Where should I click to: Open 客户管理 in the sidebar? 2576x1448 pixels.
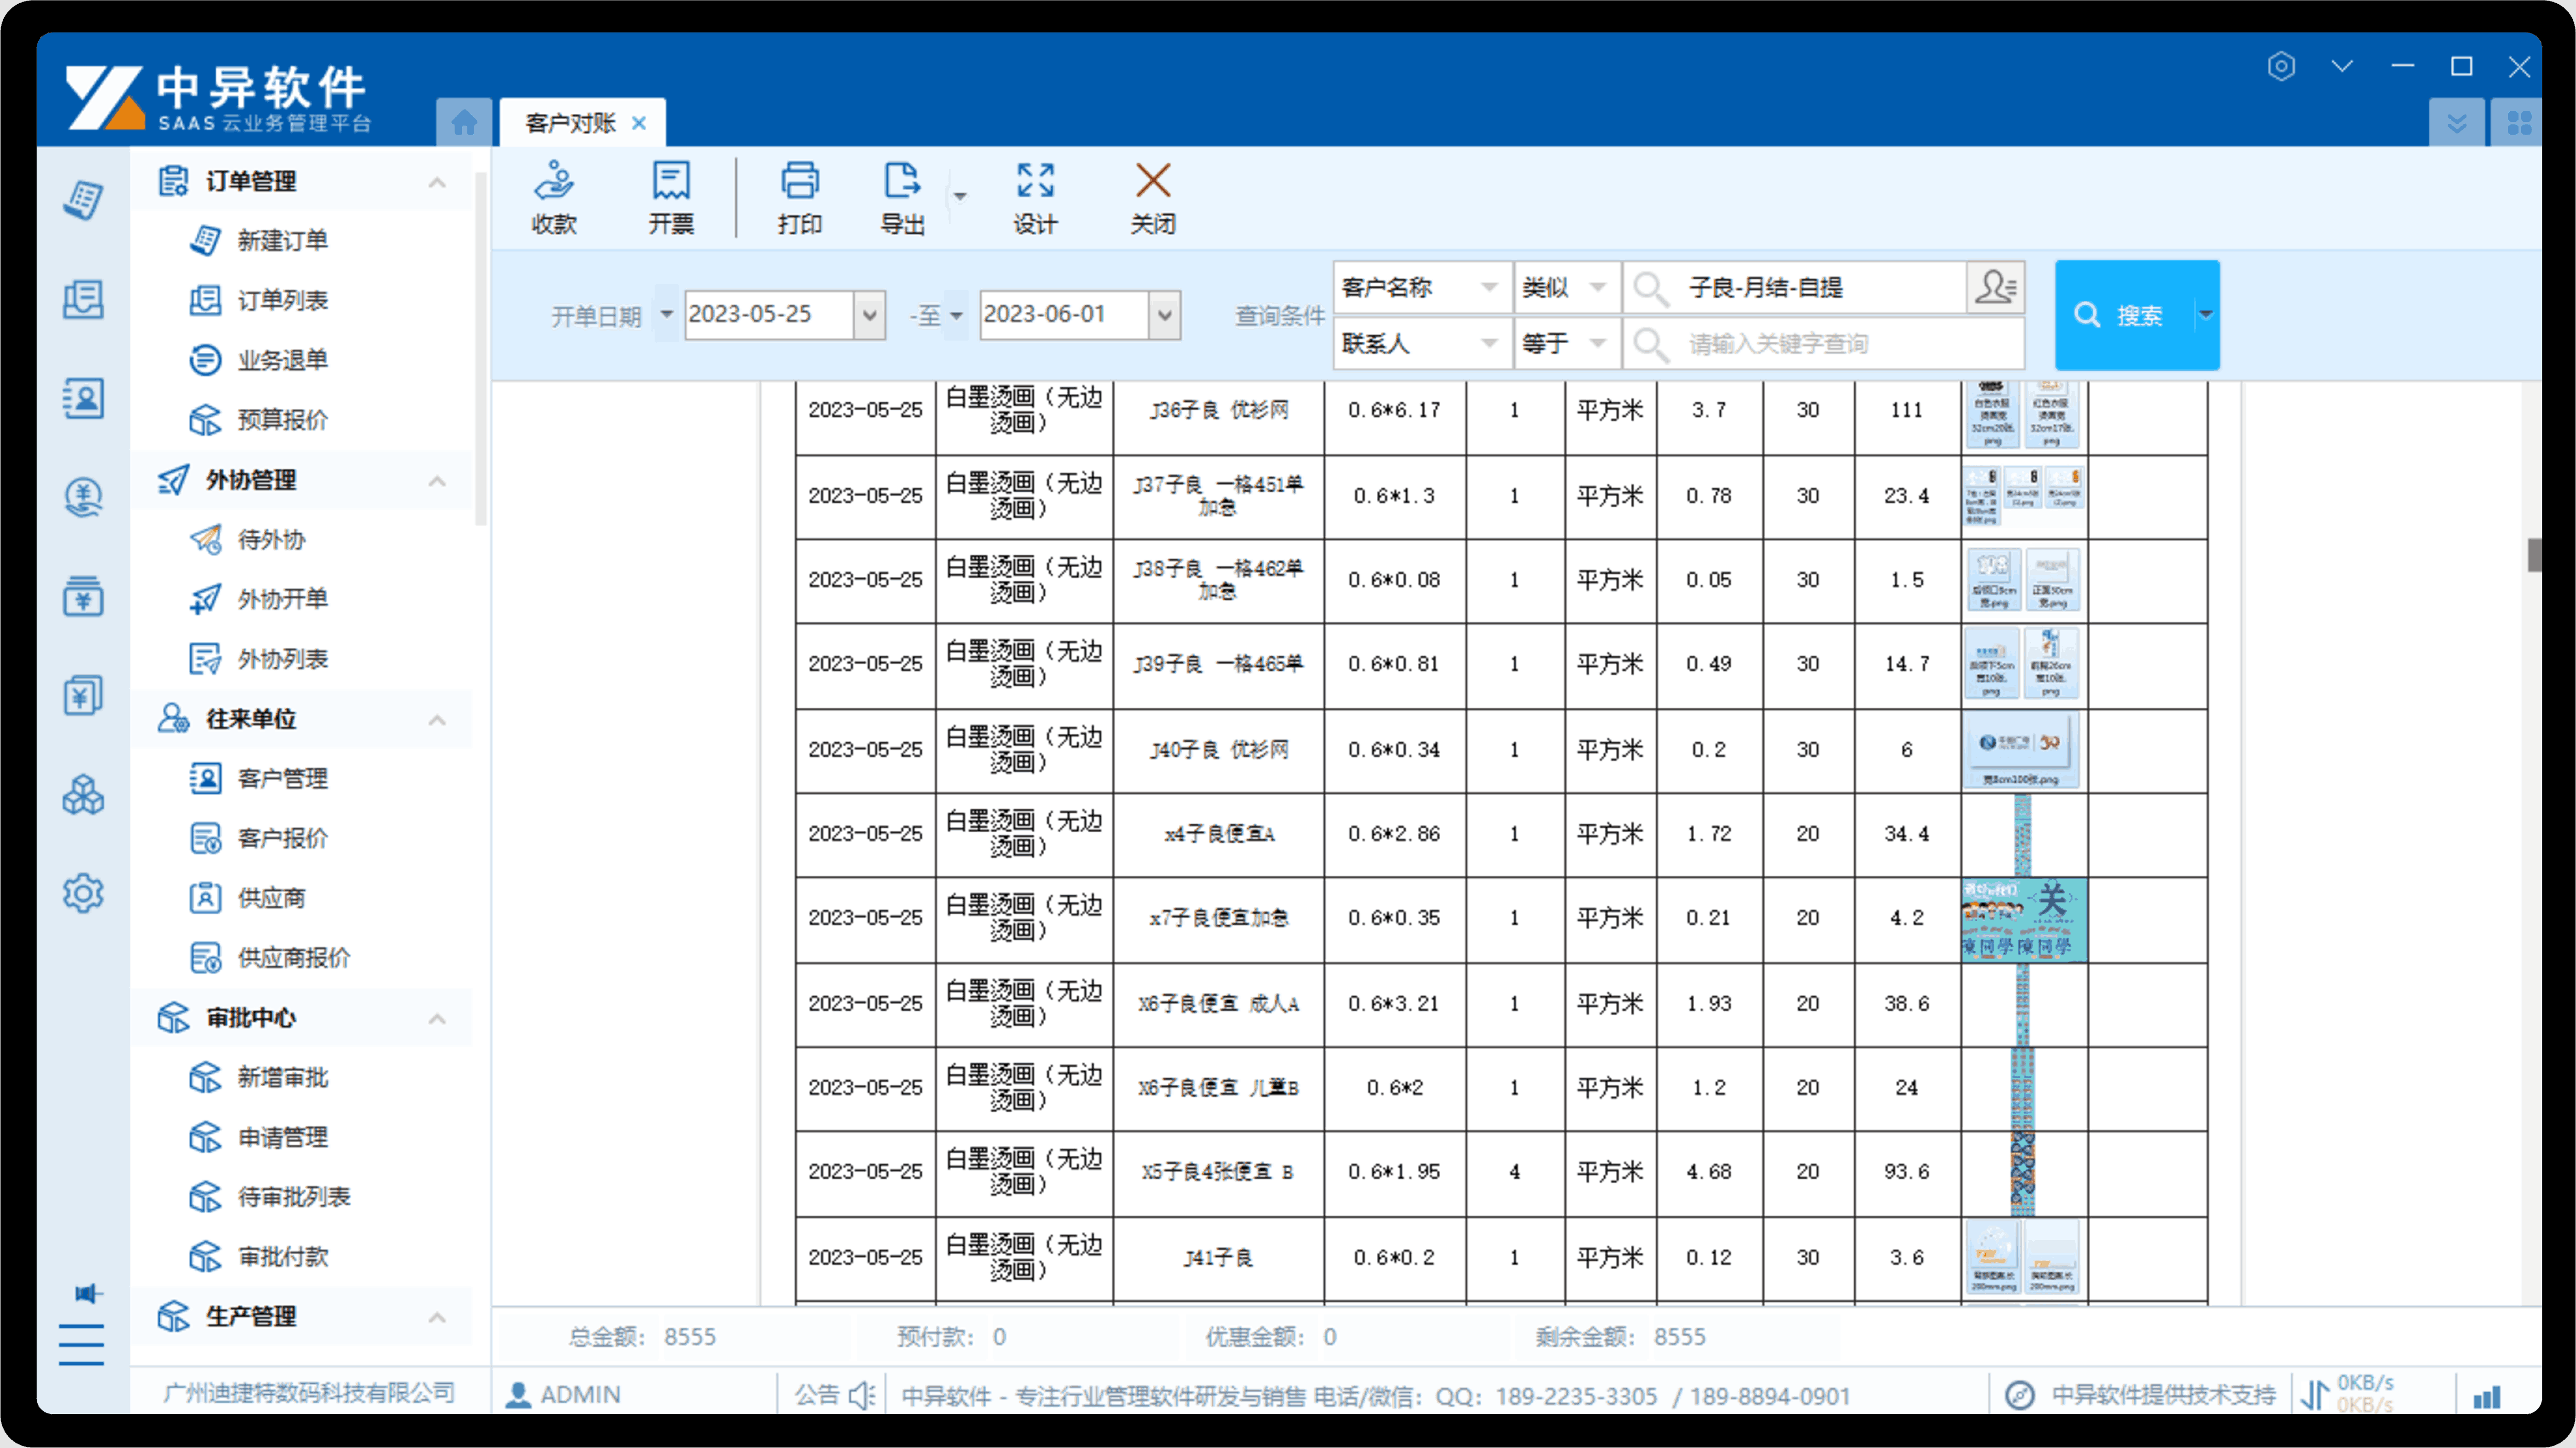[x=282, y=778]
